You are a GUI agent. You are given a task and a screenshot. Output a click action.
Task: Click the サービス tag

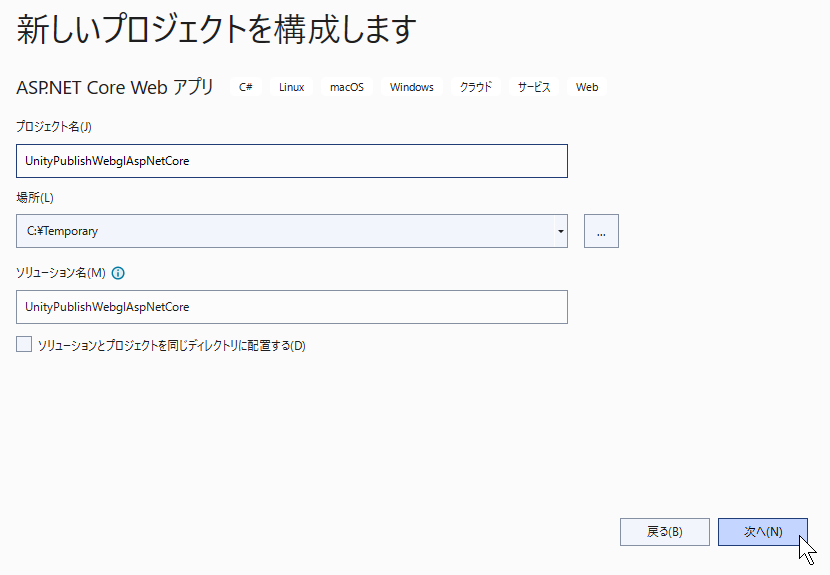[x=534, y=87]
